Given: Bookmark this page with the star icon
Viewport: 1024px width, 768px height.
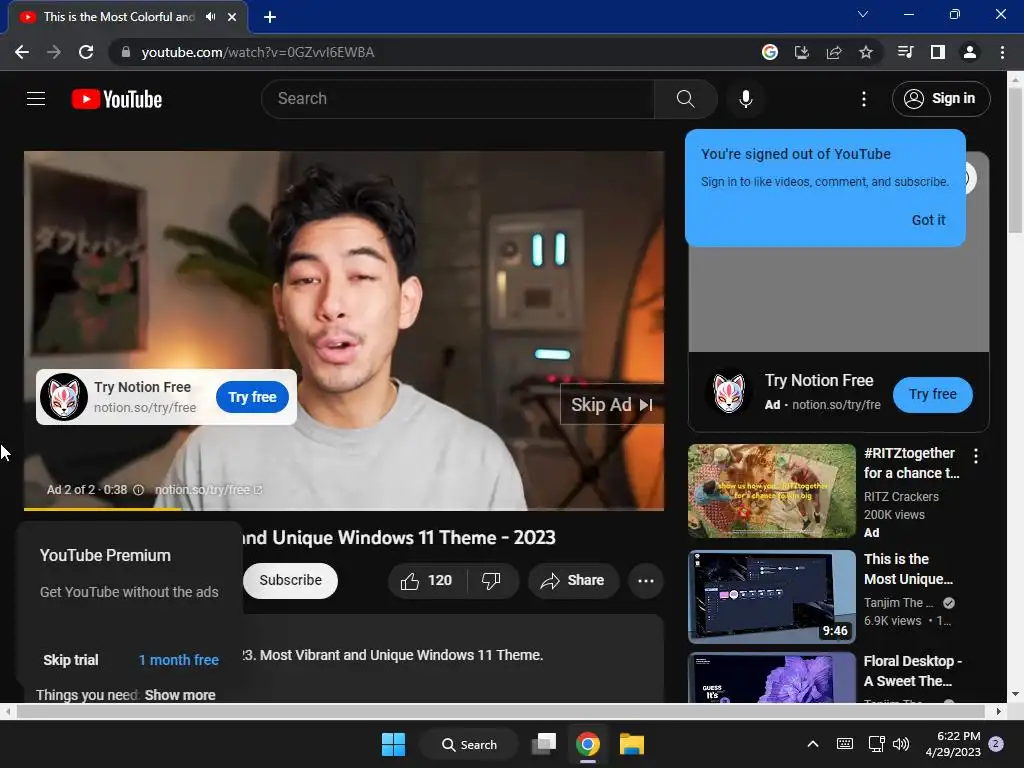Looking at the screenshot, I should click(865, 52).
